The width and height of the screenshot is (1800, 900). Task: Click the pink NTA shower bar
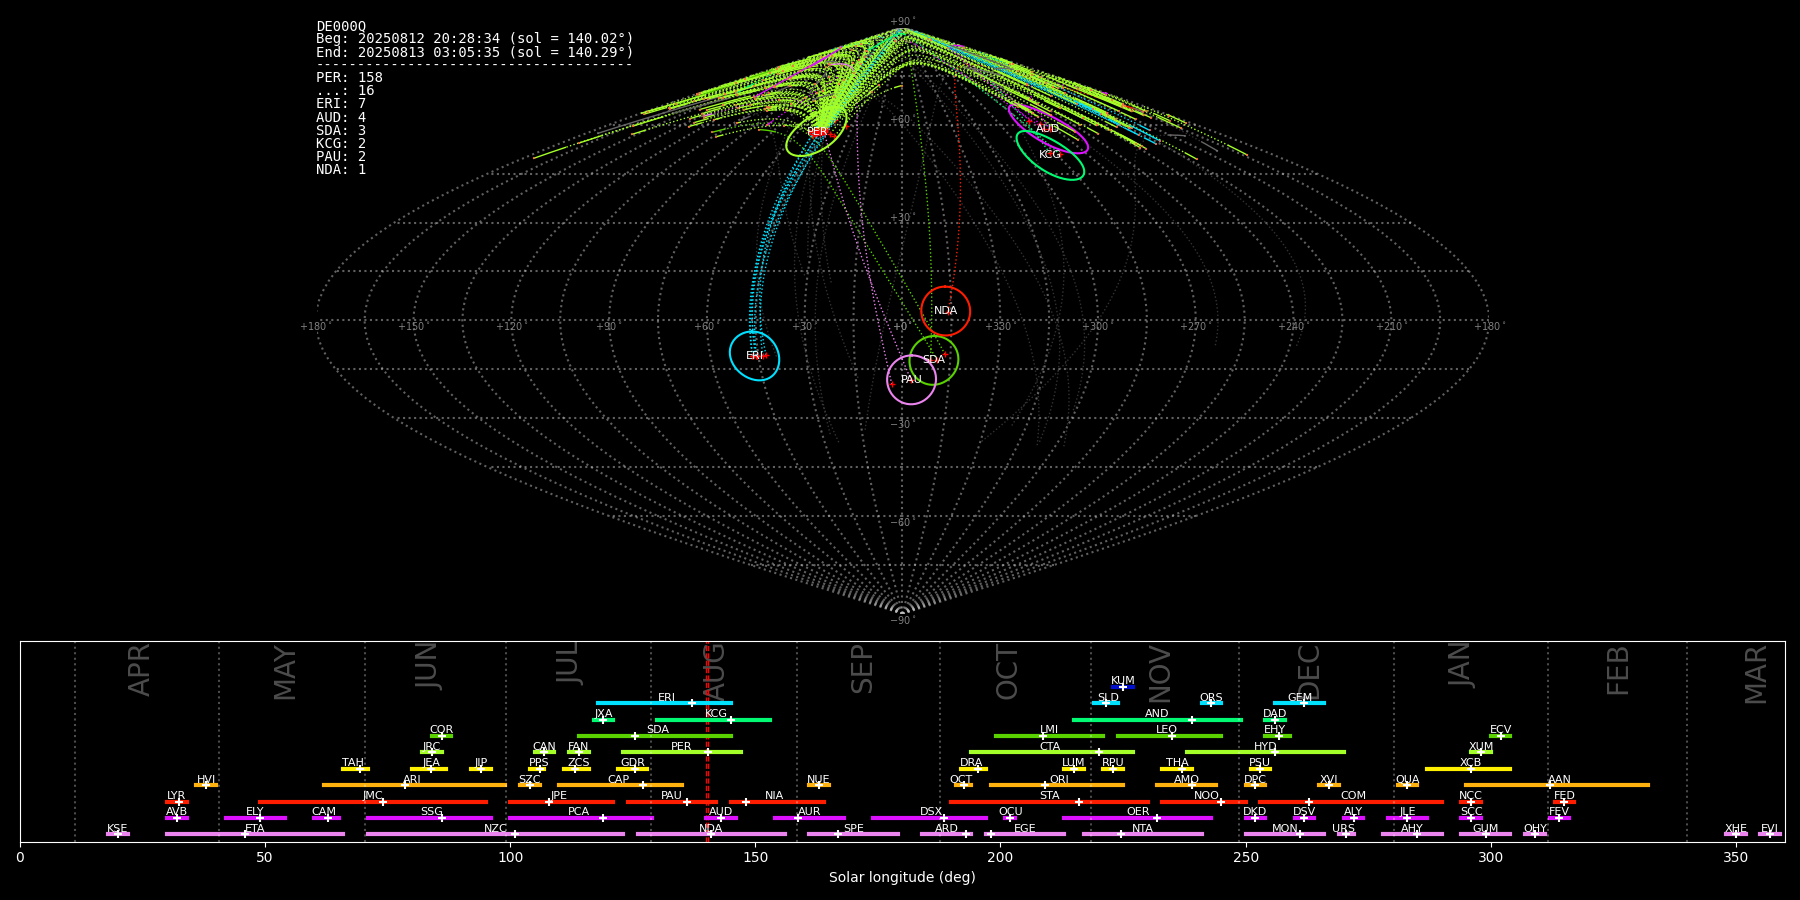pyautogui.click(x=1143, y=834)
